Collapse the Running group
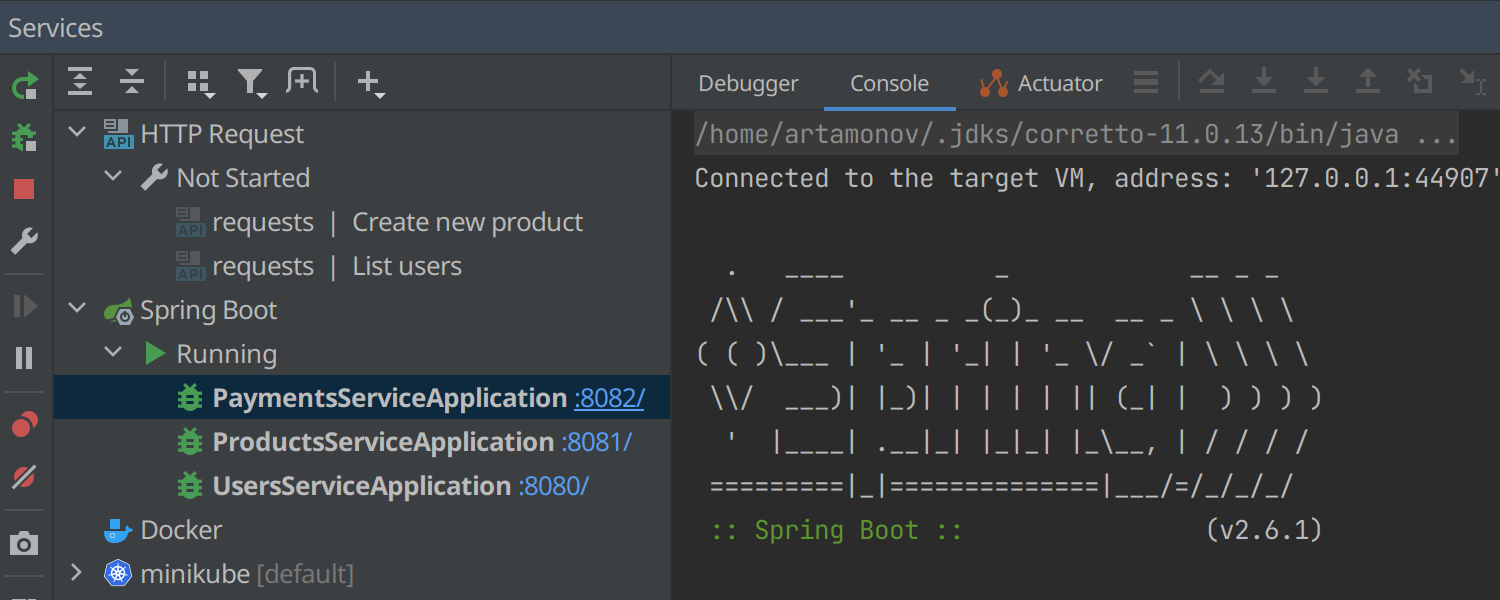 click(114, 353)
